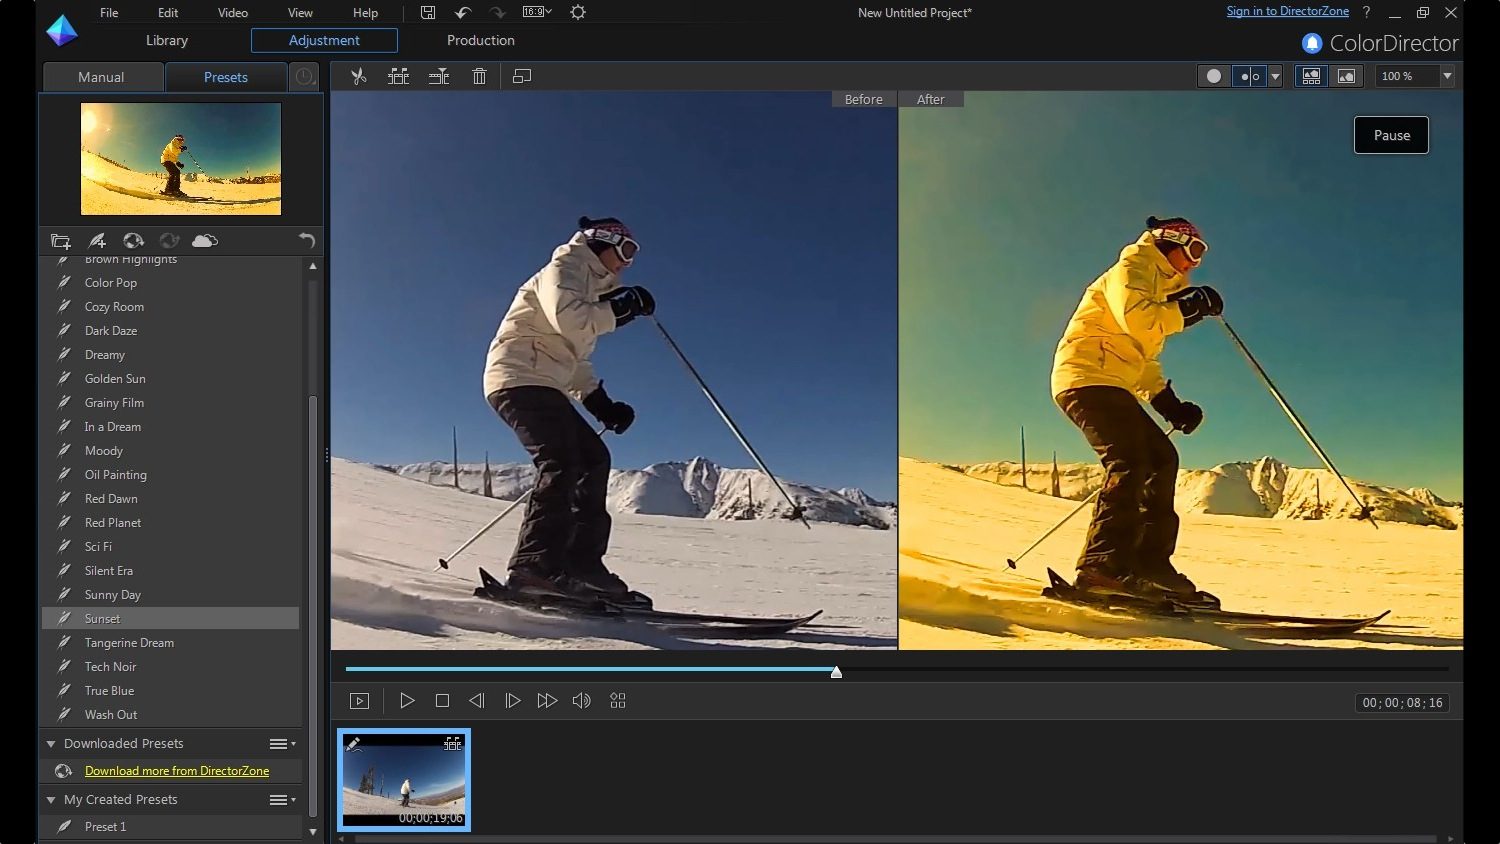Click the Pause button on preview

(x=1391, y=135)
